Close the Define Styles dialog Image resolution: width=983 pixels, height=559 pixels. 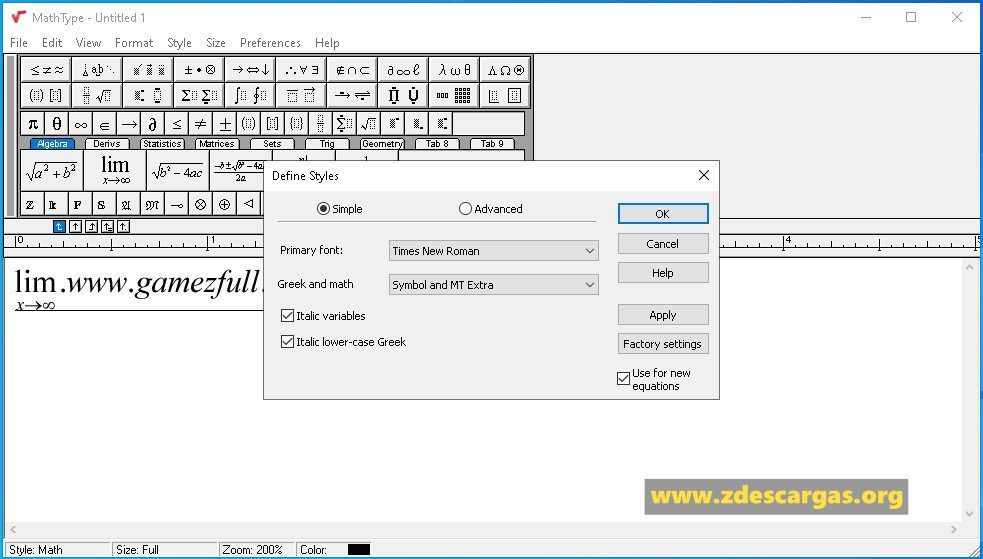coord(704,175)
